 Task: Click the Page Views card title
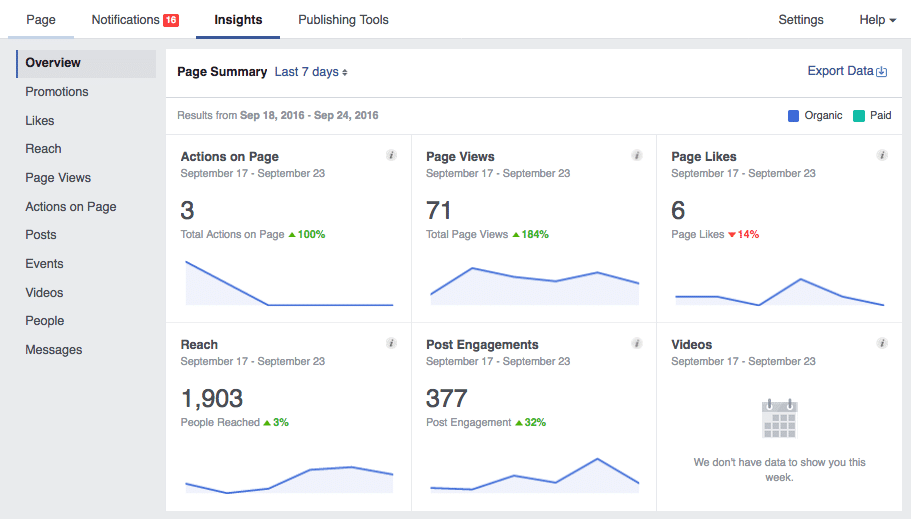(460, 156)
